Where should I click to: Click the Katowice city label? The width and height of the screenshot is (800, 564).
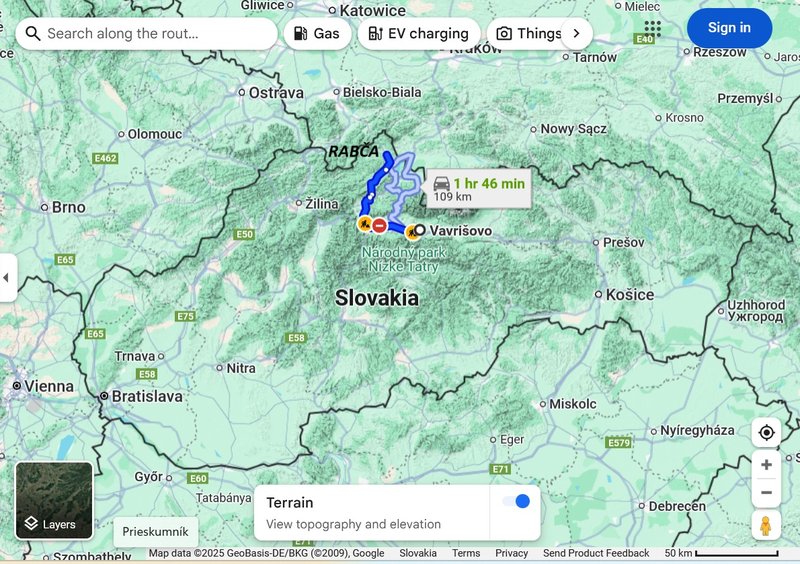[372, 10]
